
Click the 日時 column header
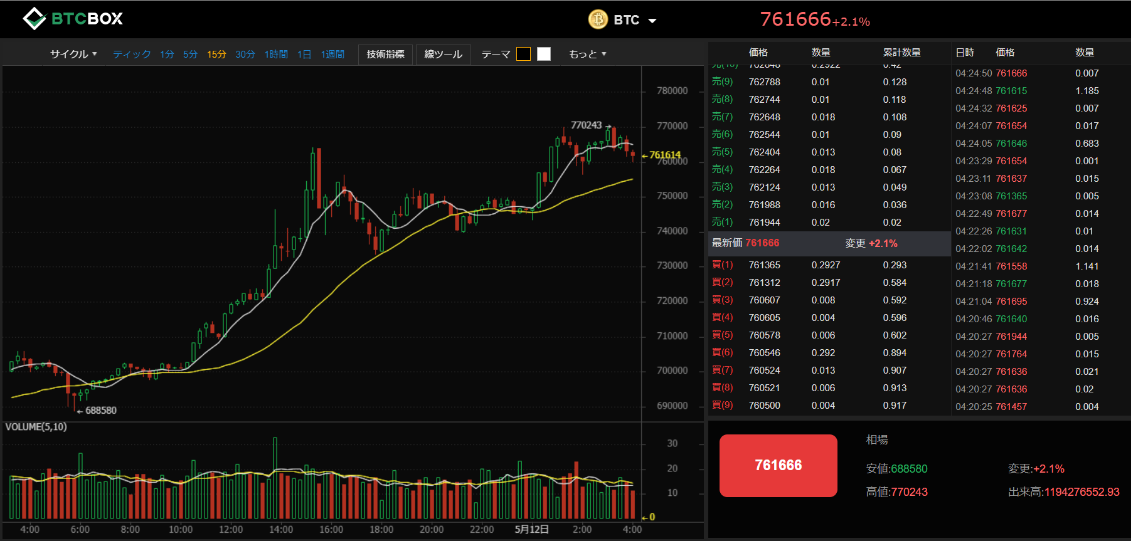(964, 53)
